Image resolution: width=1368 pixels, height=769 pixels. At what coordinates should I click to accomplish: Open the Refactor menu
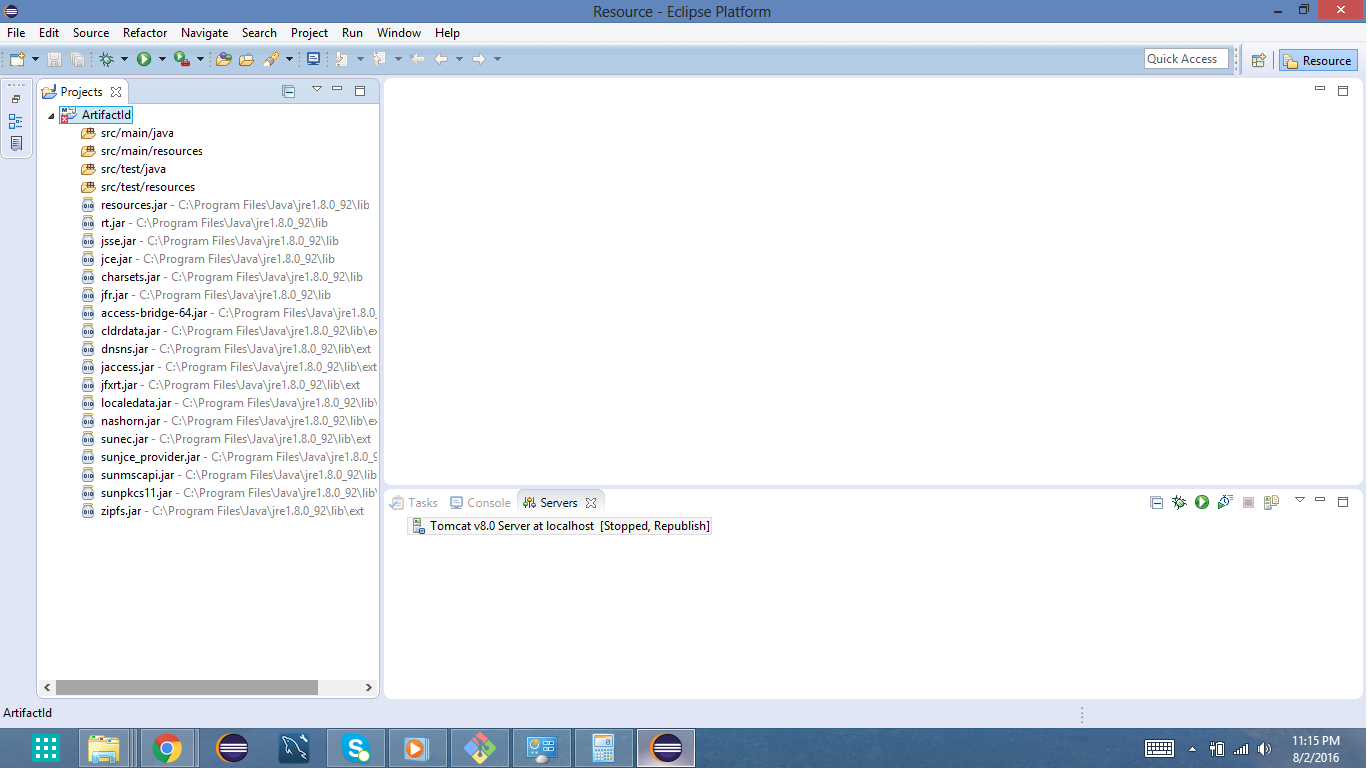coord(145,33)
